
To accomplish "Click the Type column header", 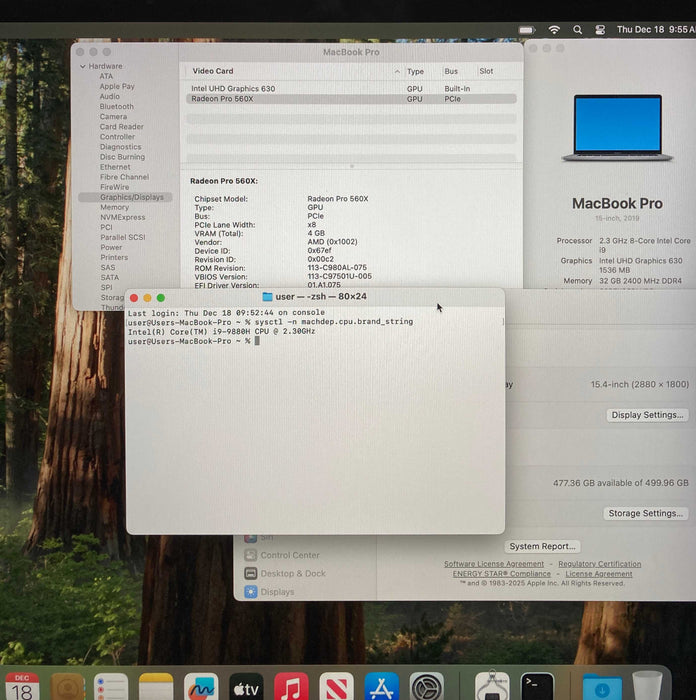I will [415, 71].
